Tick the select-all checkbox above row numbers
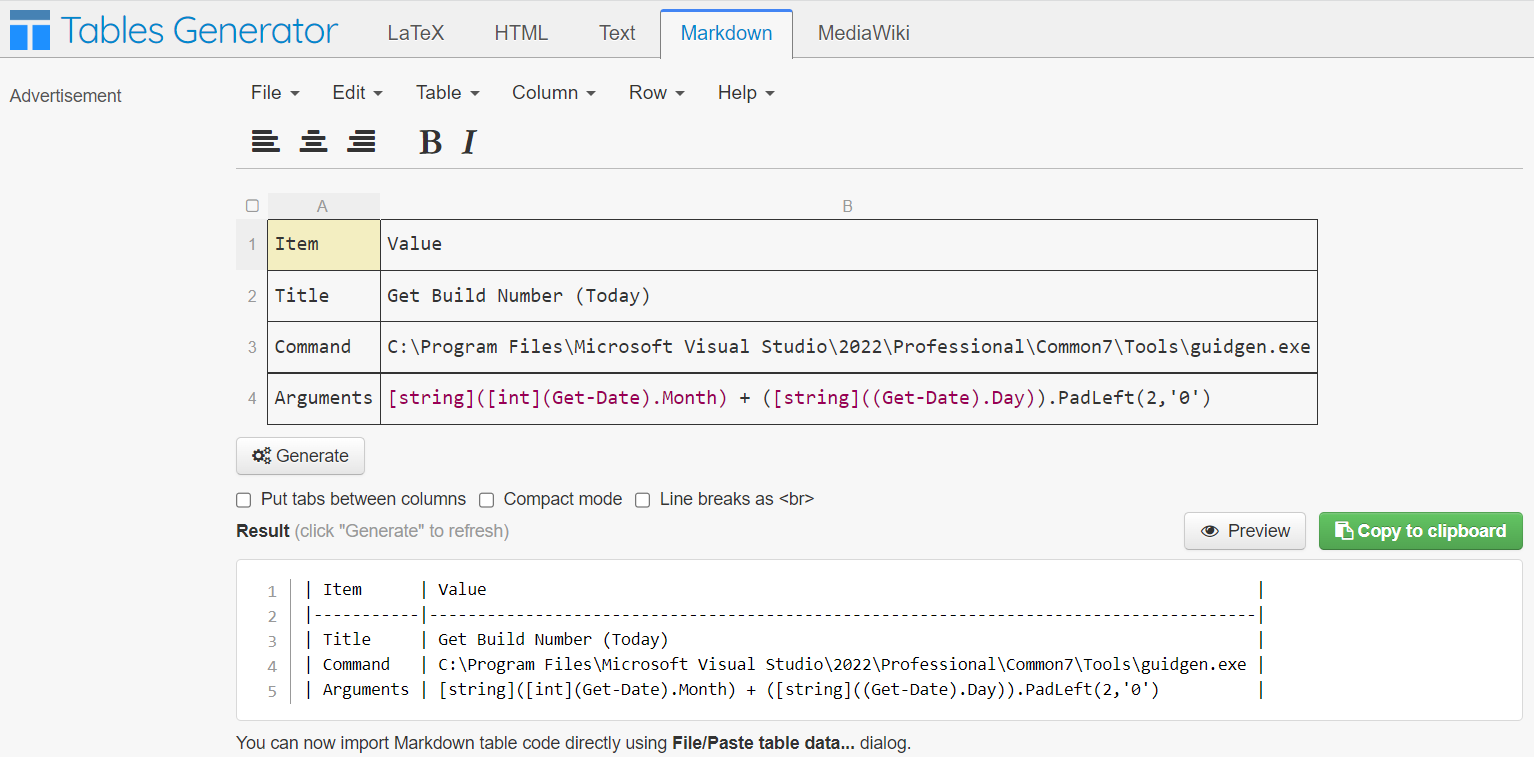The height and width of the screenshot is (757, 1534). click(252, 206)
